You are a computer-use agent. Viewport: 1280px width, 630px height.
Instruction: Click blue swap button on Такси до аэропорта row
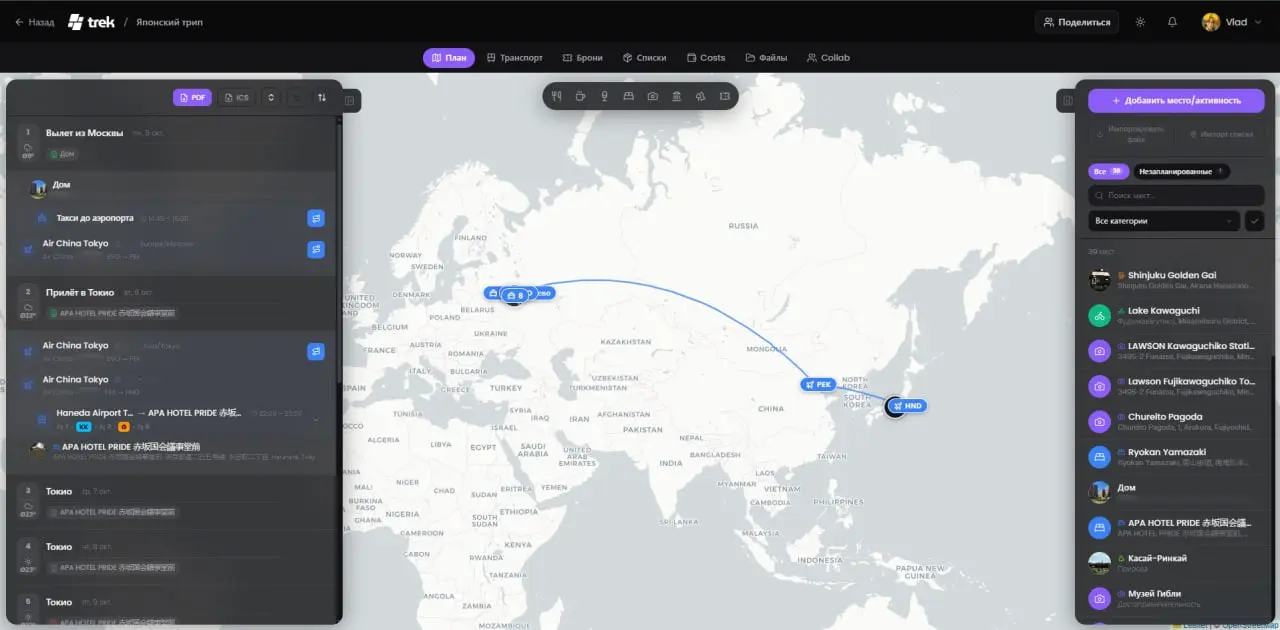(316, 218)
